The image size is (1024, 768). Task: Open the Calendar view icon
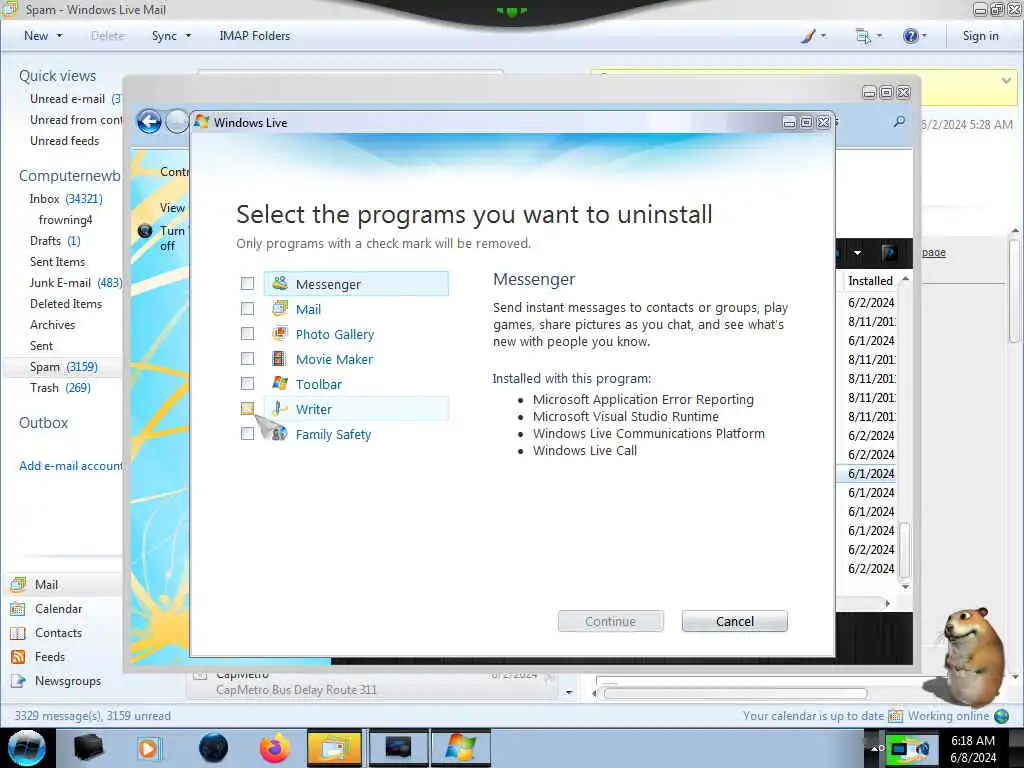[18, 609]
